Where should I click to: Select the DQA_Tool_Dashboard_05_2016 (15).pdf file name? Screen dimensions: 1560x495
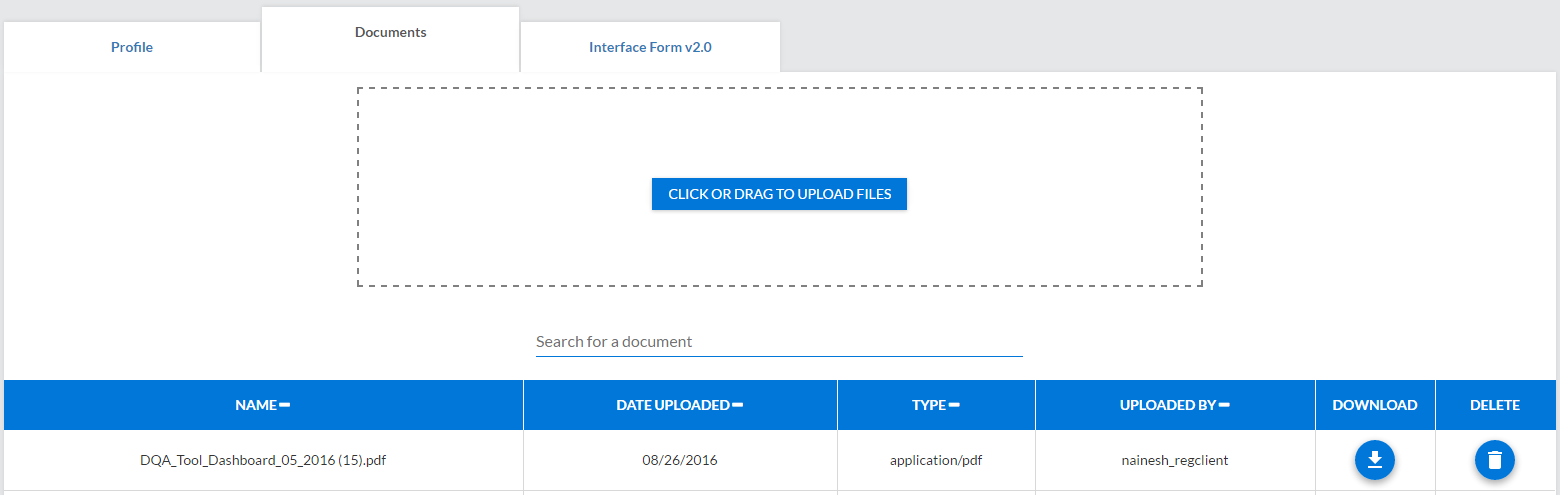(x=263, y=461)
